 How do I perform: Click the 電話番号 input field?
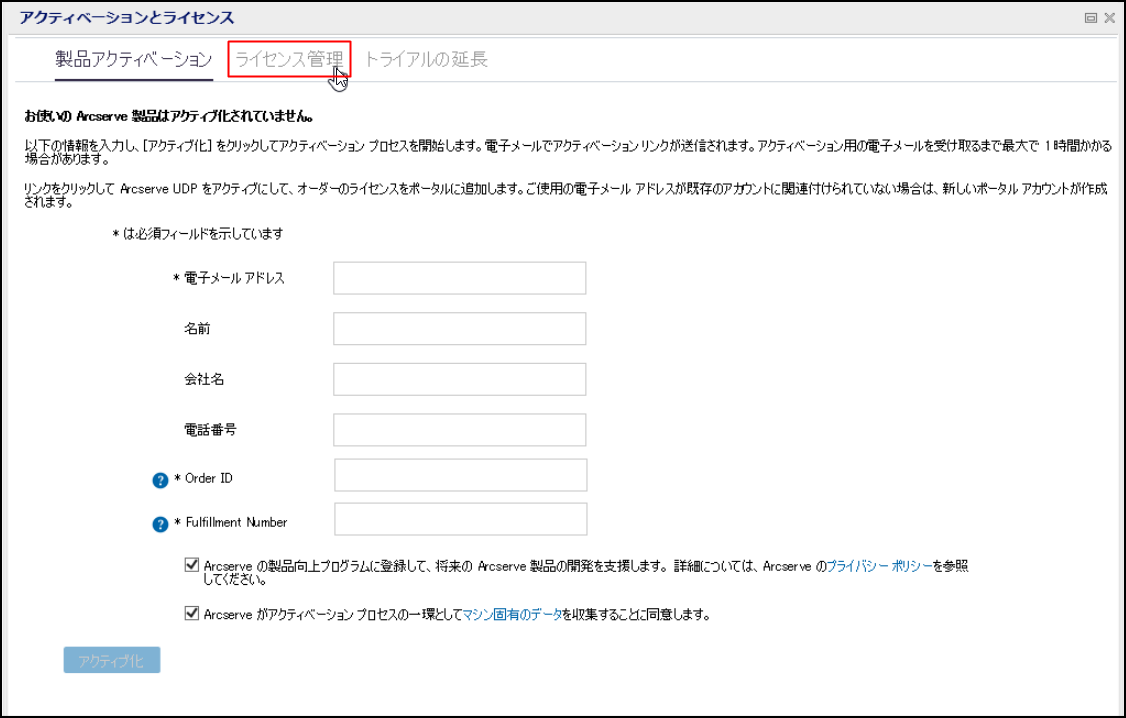point(460,430)
